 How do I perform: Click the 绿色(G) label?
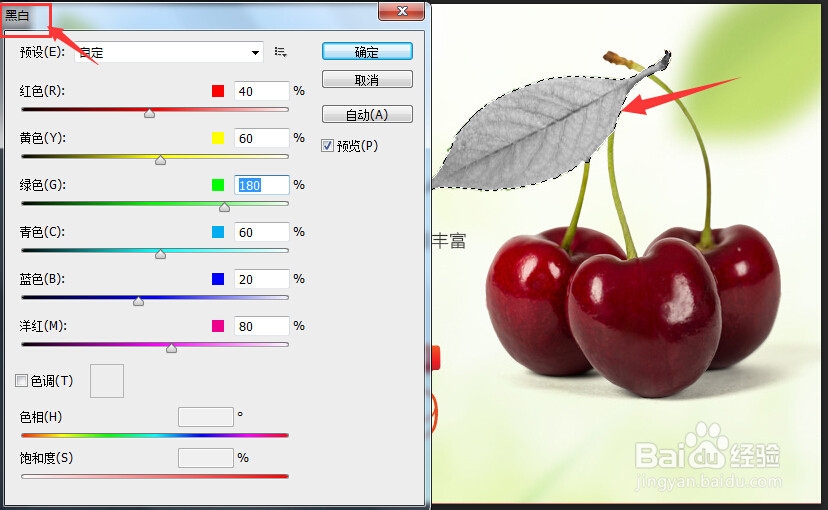click(x=43, y=185)
